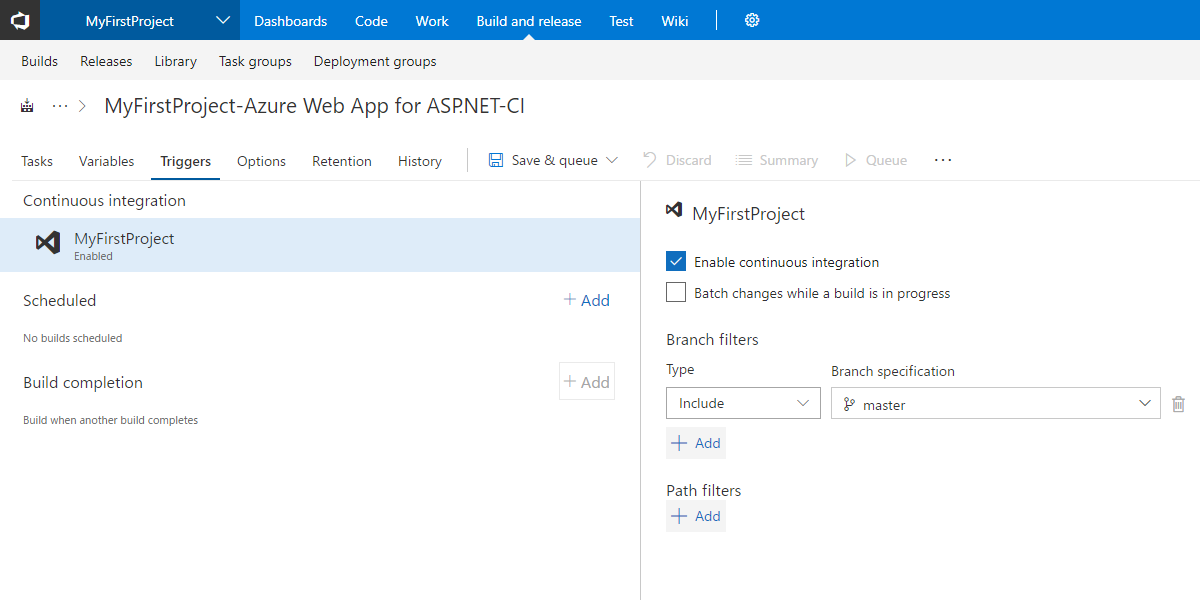
Task: Switch to the Tasks tab
Action: point(37,161)
